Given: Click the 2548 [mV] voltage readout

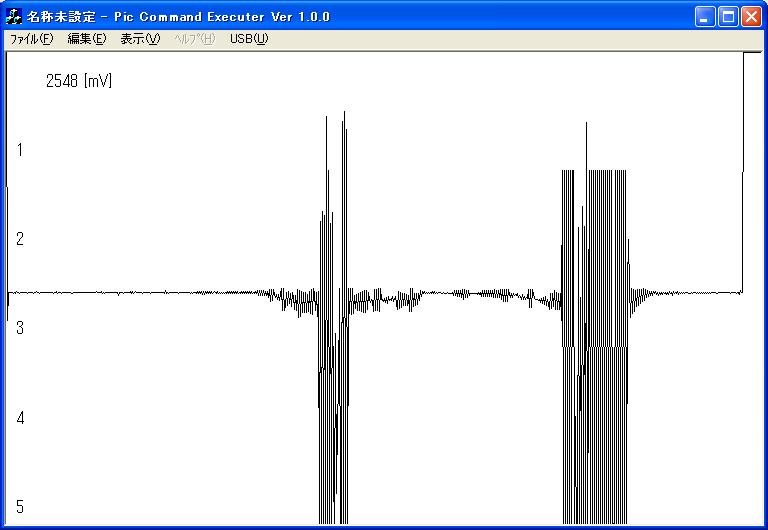Looking at the screenshot, I should tap(79, 81).
